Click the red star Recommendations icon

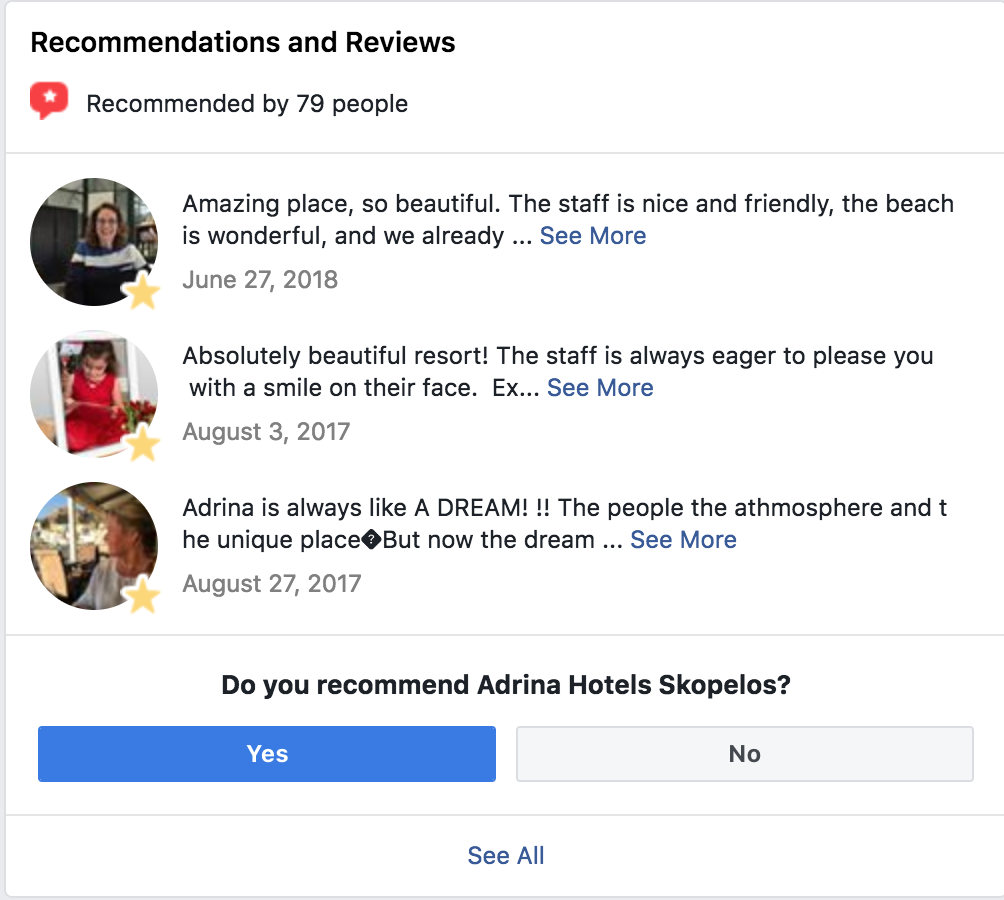49,101
